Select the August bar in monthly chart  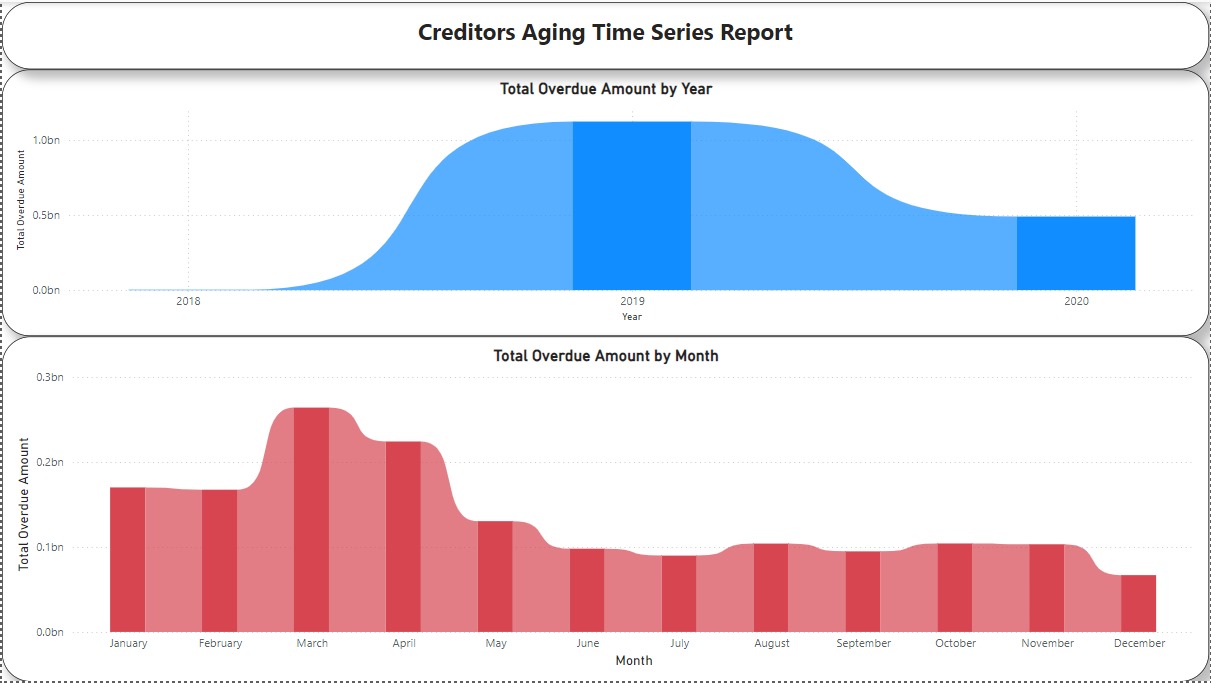[771, 587]
